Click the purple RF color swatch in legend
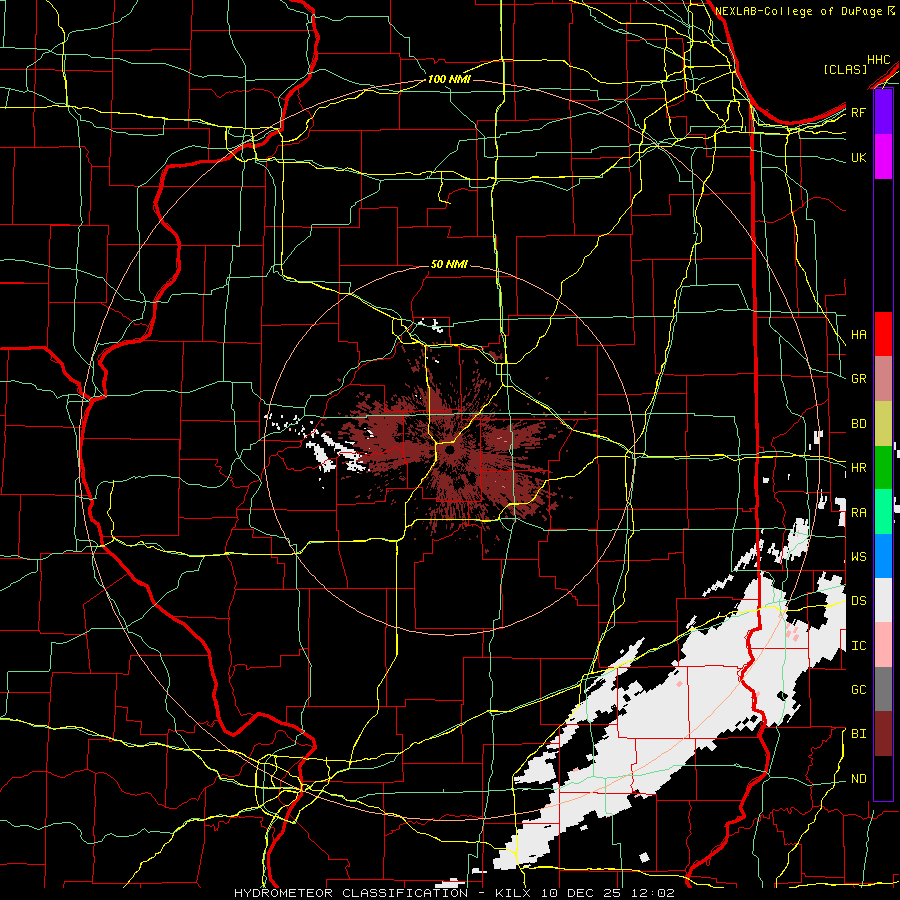 click(883, 112)
